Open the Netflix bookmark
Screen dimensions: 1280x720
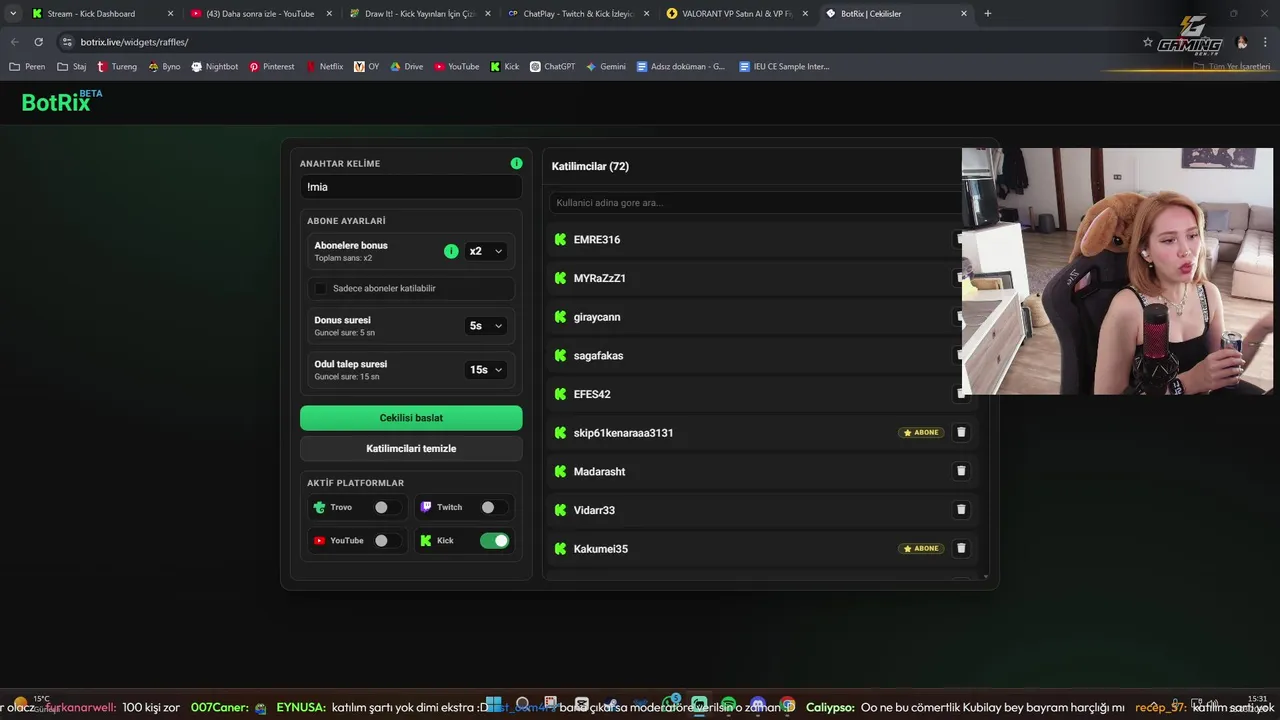coord(324,67)
